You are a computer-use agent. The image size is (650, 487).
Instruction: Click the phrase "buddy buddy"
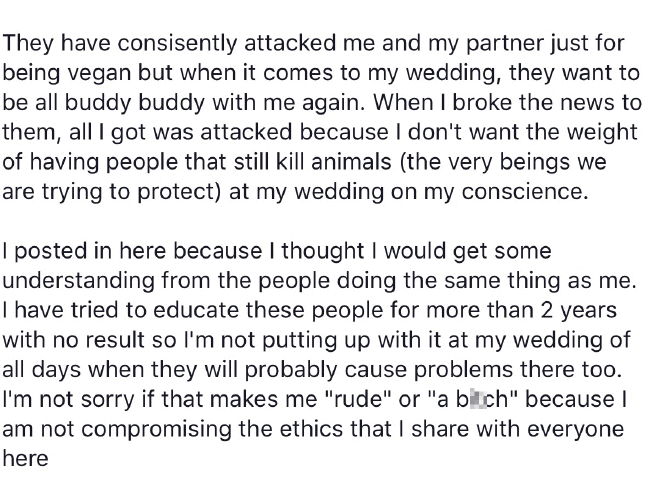point(134,102)
